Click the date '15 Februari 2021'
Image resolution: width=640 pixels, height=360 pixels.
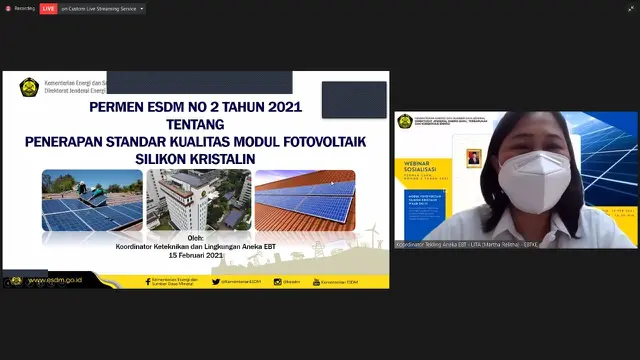point(196,255)
